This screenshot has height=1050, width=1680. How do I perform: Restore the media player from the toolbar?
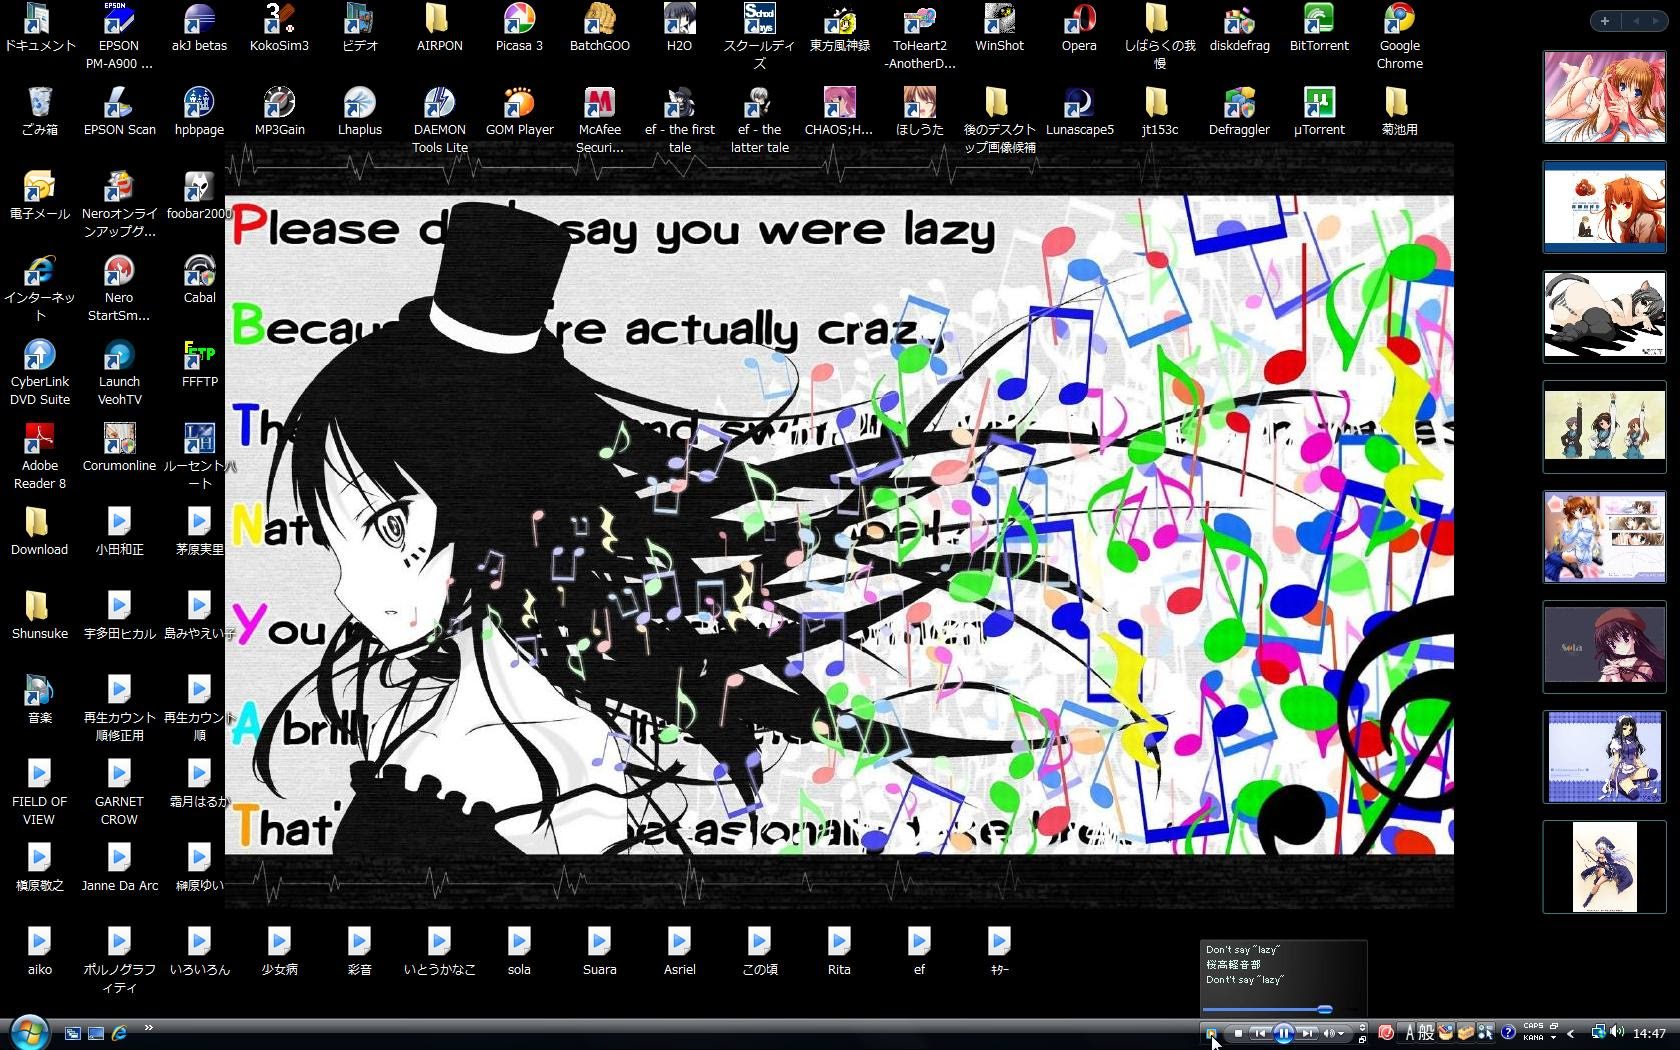coord(1362,1040)
